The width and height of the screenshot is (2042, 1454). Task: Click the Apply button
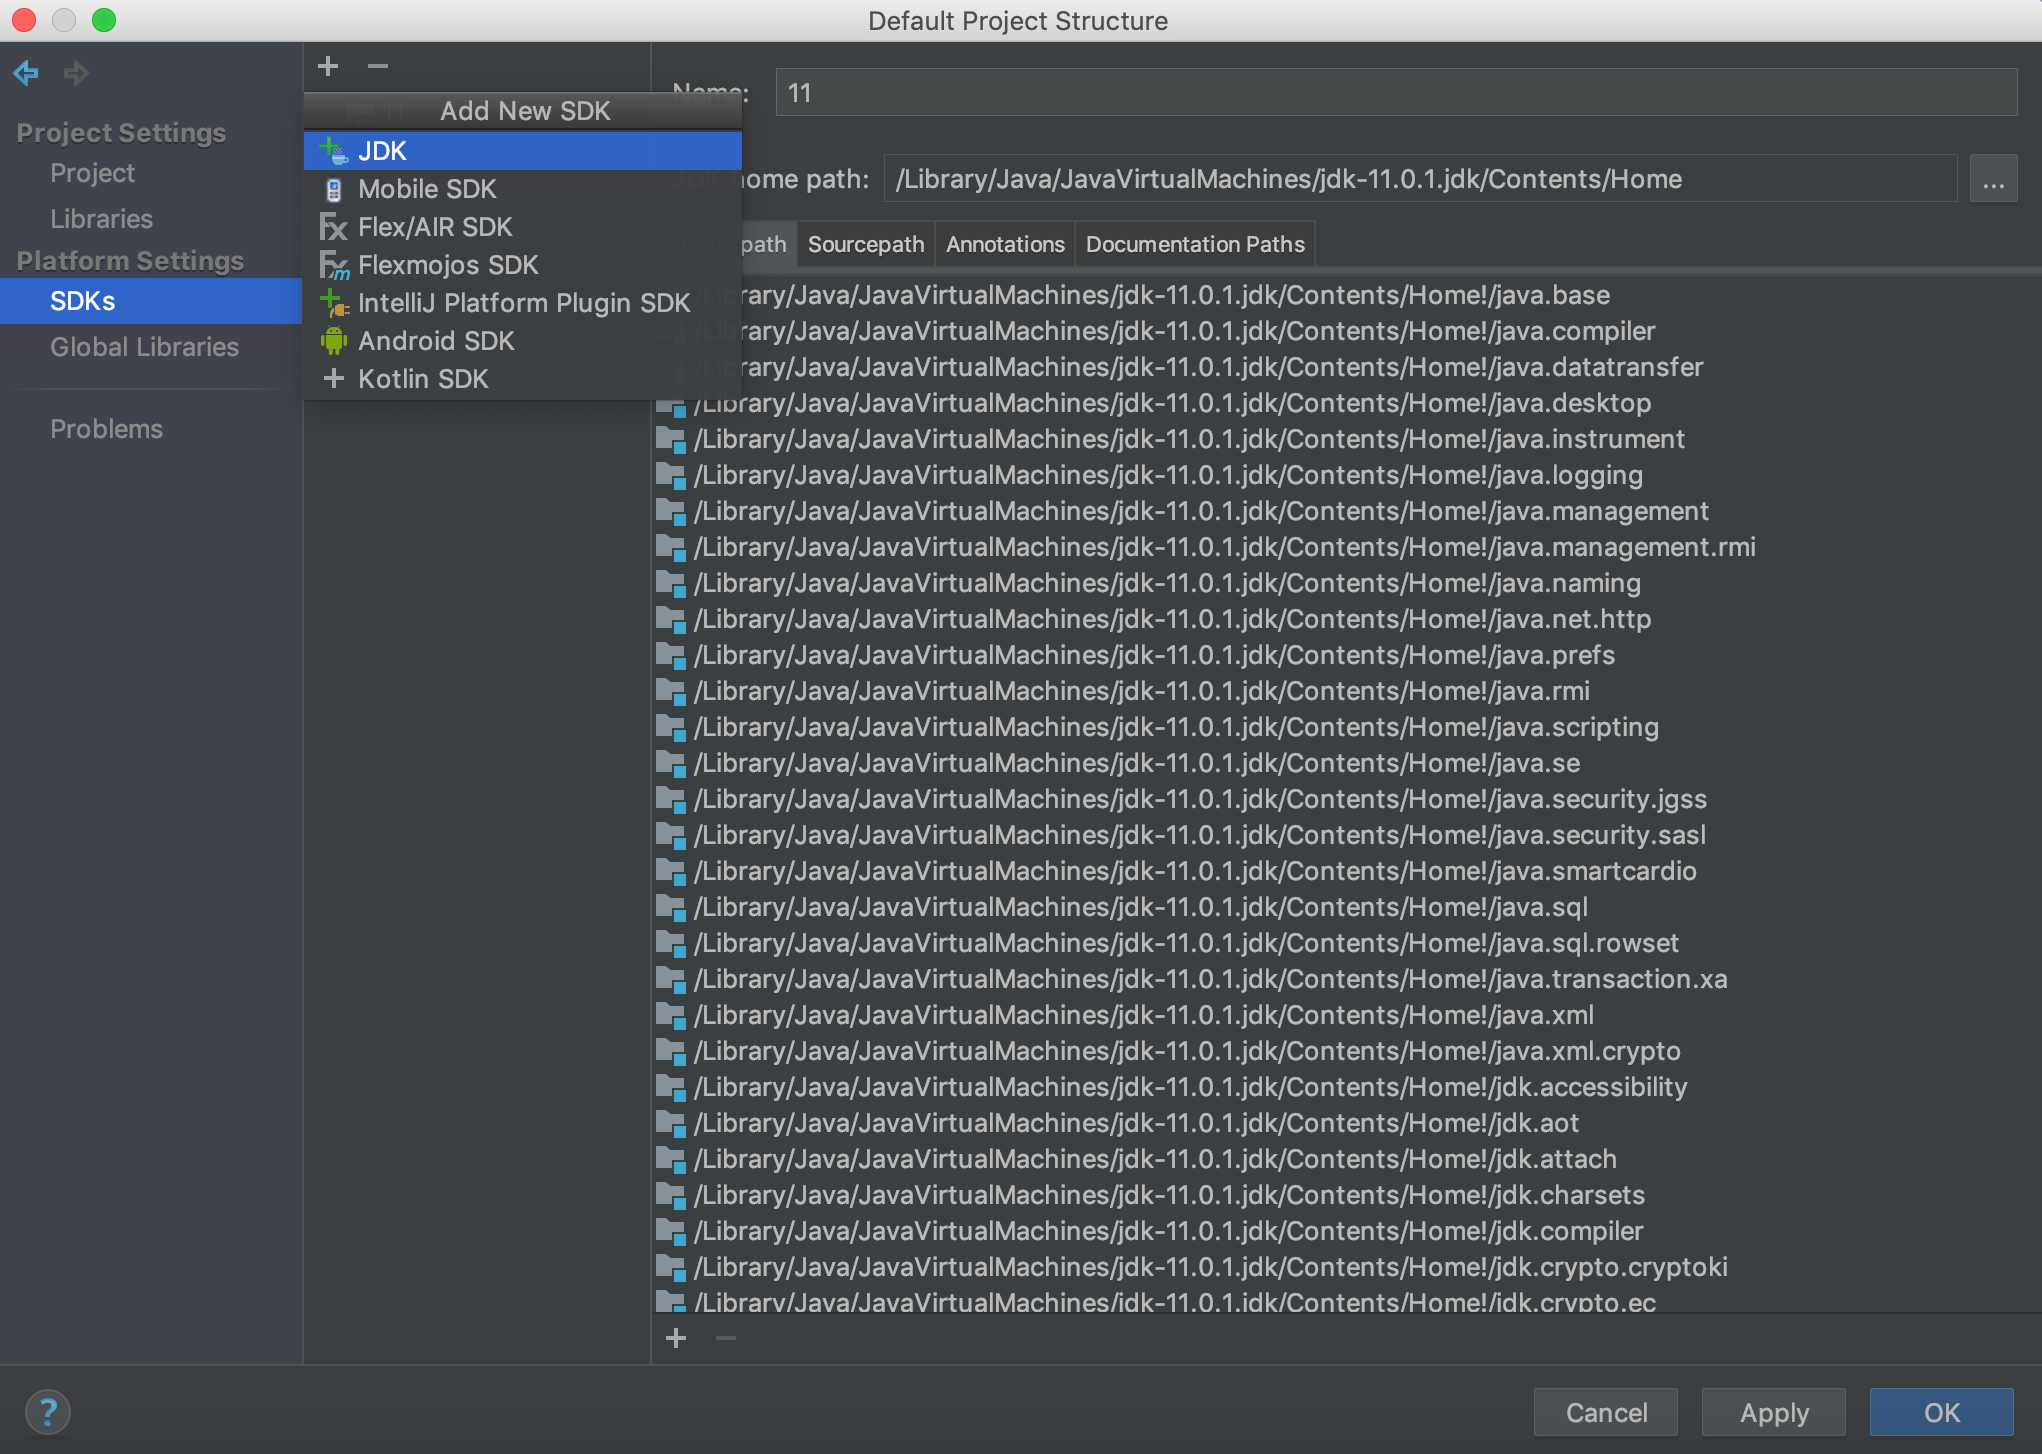(x=1774, y=1412)
